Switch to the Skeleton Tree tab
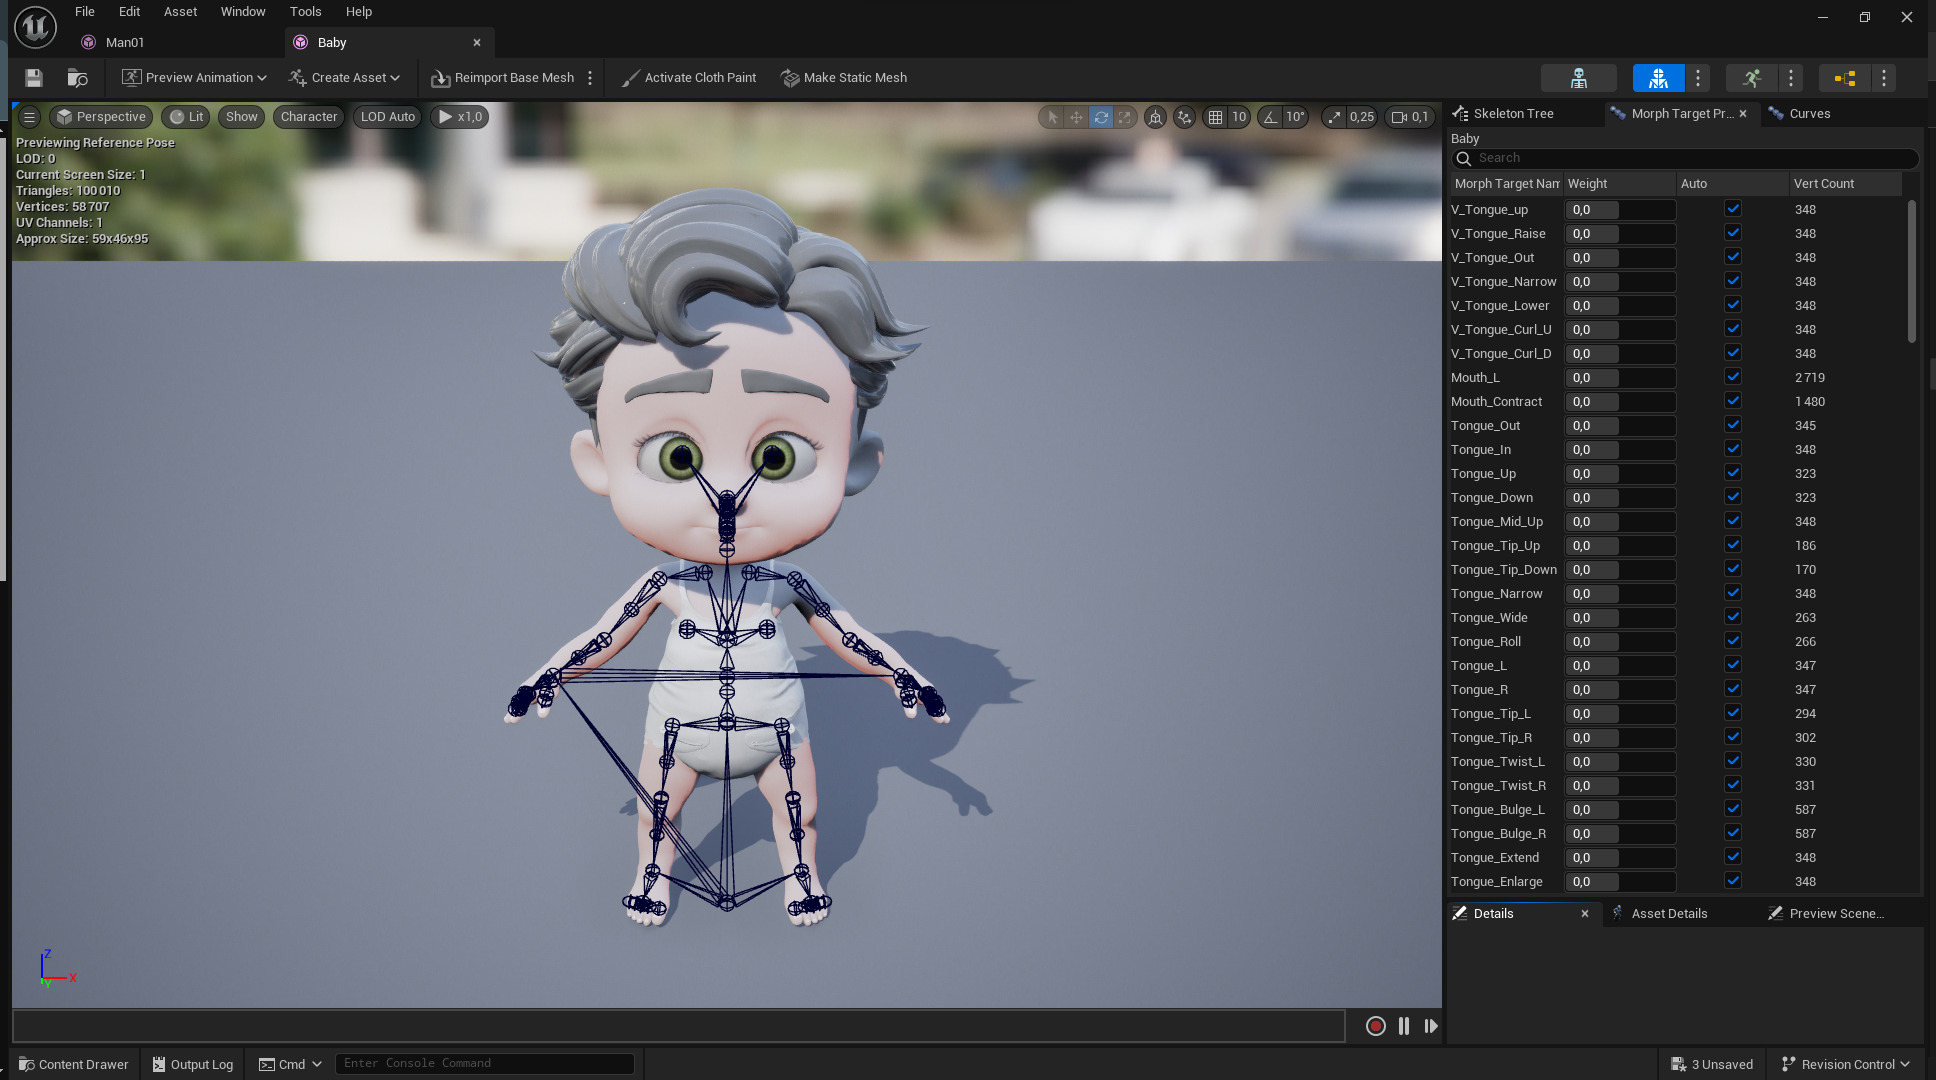This screenshot has width=1936, height=1080. pos(1513,114)
